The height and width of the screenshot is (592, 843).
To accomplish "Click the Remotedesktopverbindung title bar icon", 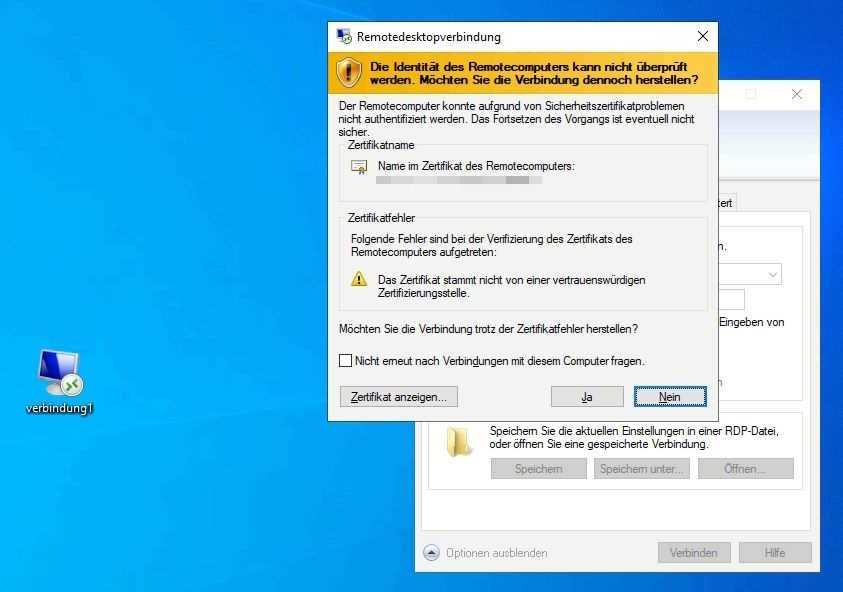I will (x=344, y=37).
